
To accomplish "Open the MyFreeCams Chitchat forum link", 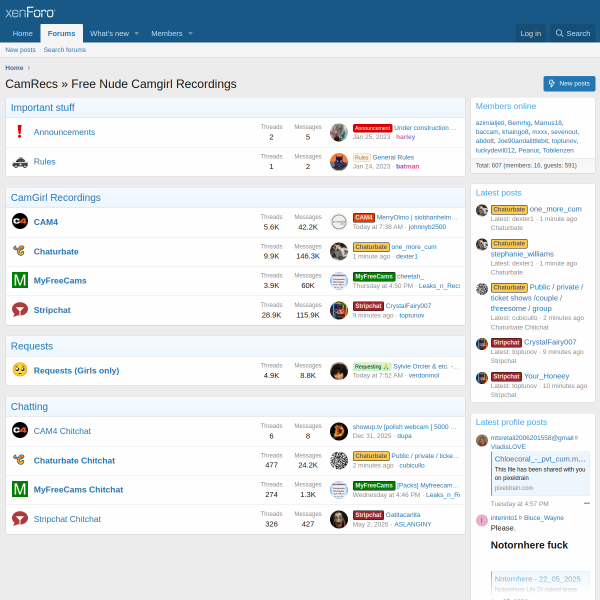I will point(78,489).
